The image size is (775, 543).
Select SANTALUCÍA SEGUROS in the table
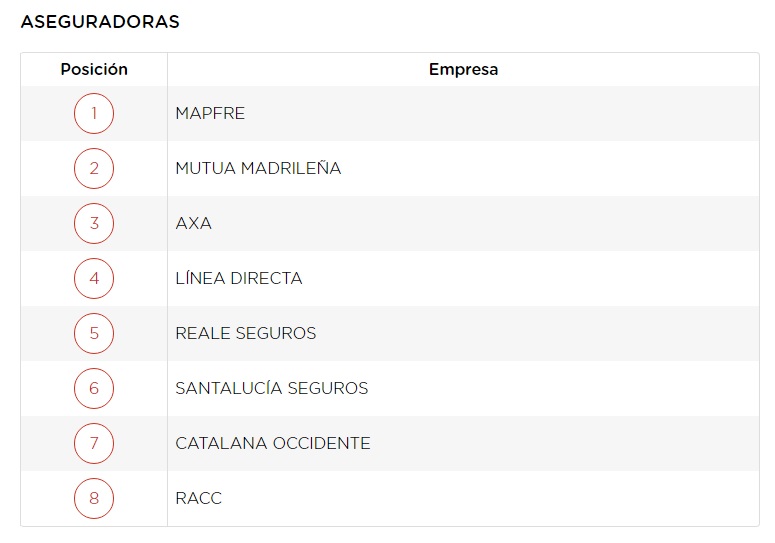(x=271, y=388)
